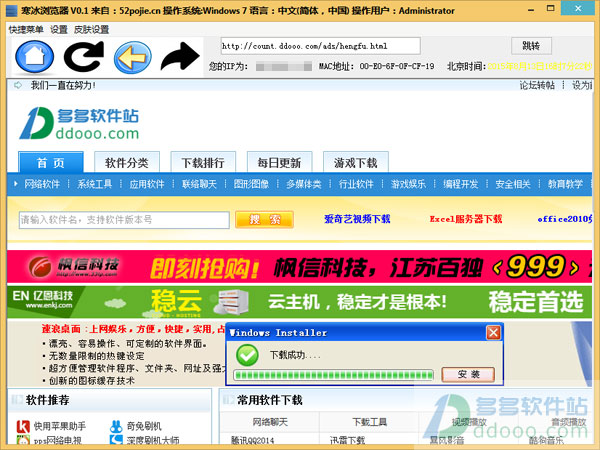The height and width of the screenshot is (450, 600).
Task: Click the green checkmark icon in installer
Action: coord(247,355)
